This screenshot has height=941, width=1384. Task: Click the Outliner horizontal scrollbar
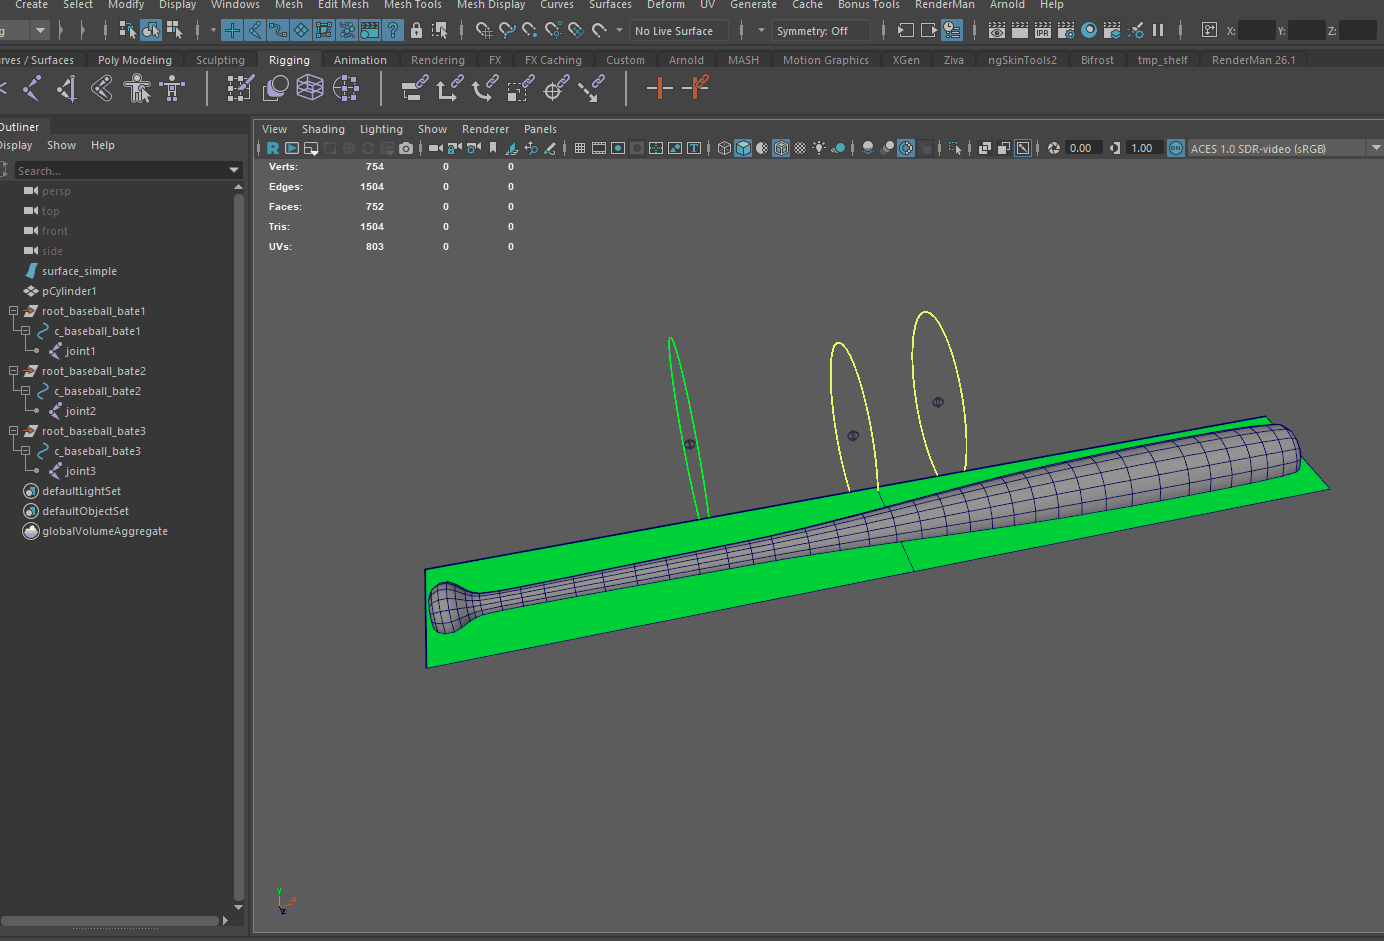click(109, 920)
